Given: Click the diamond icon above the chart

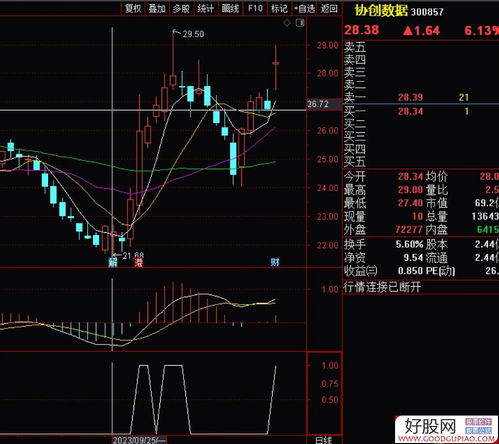Looking at the screenshot, I should click(287, 23).
